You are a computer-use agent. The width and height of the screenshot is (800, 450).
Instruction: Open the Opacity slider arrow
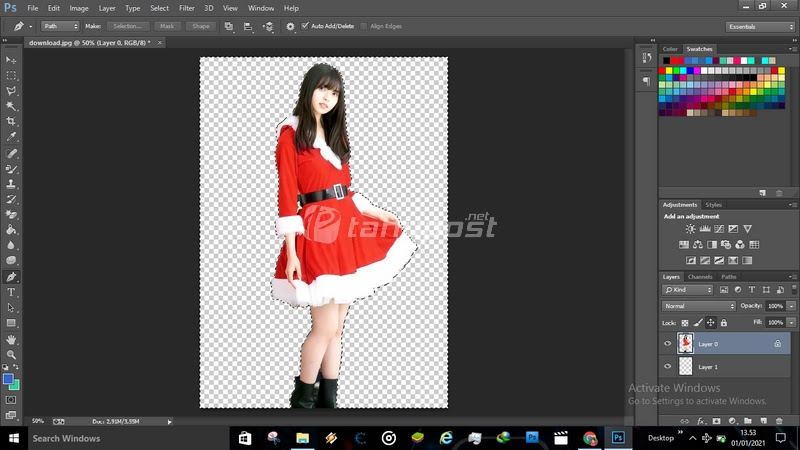tap(791, 306)
